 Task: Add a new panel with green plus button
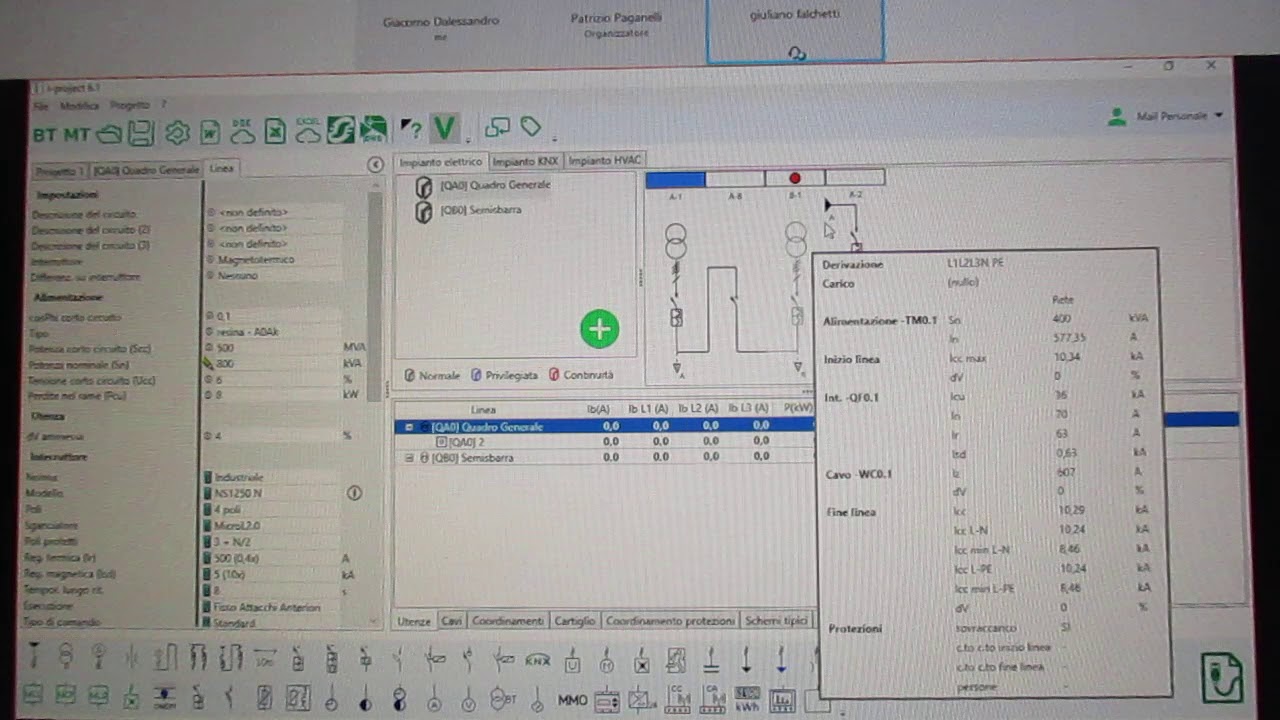[x=600, y=329]
